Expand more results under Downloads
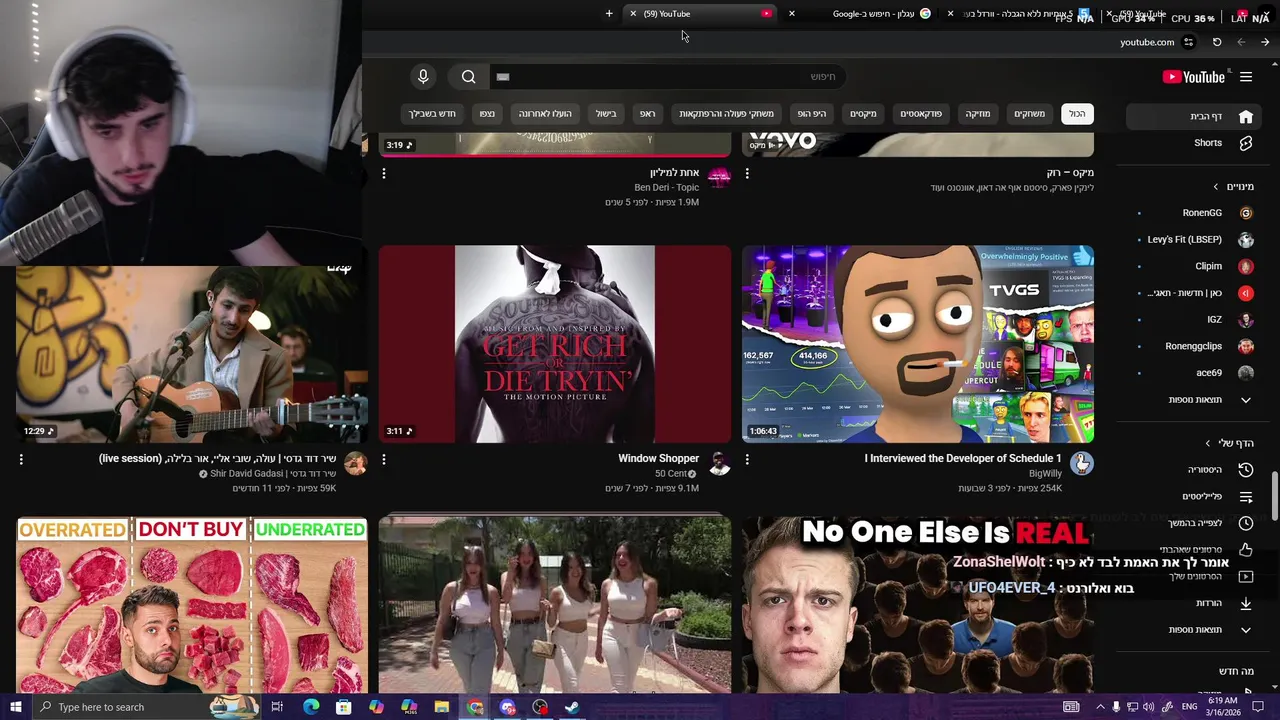The image size is (1280, 720). point(1194,630)
